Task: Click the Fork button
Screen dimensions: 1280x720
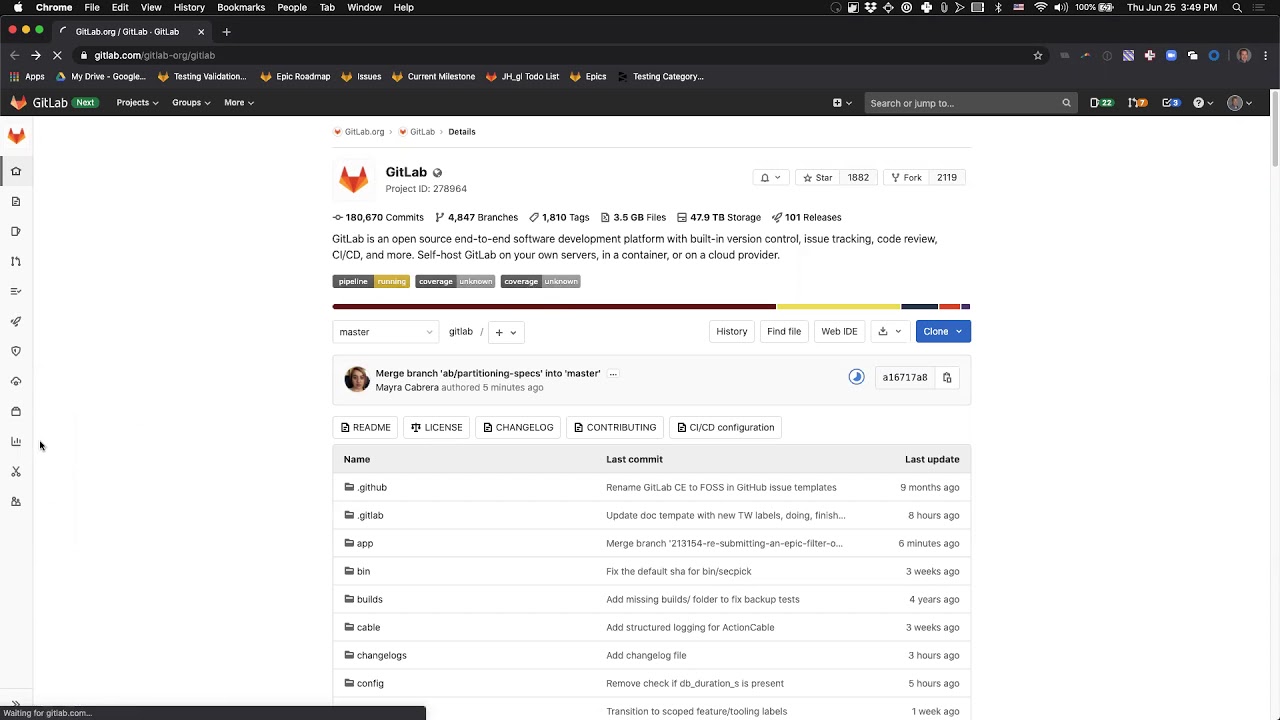Action: point(906,177)
